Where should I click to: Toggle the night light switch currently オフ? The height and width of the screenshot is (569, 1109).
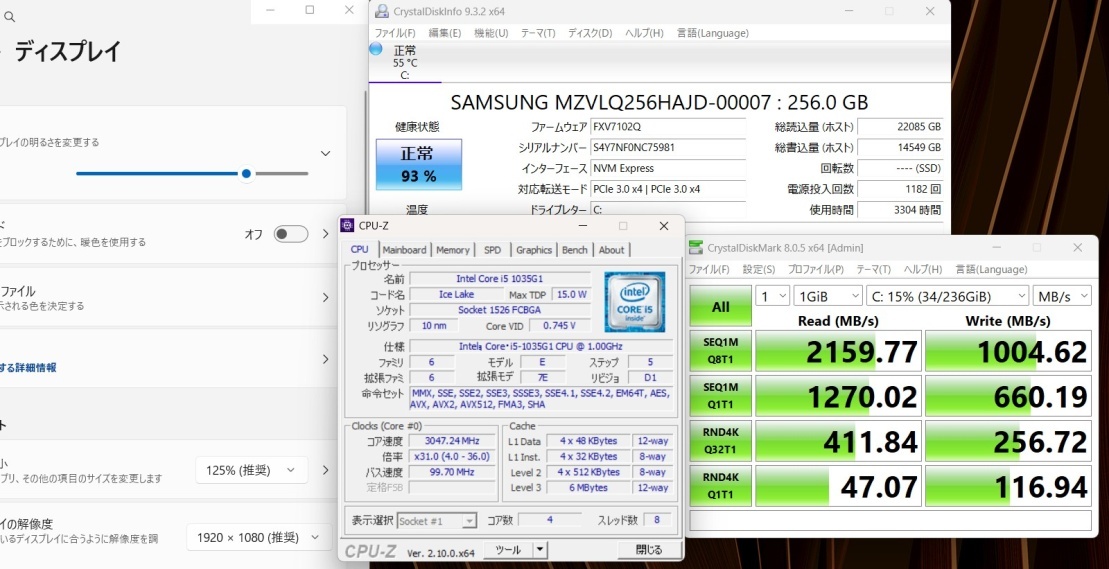coord(291,234)
